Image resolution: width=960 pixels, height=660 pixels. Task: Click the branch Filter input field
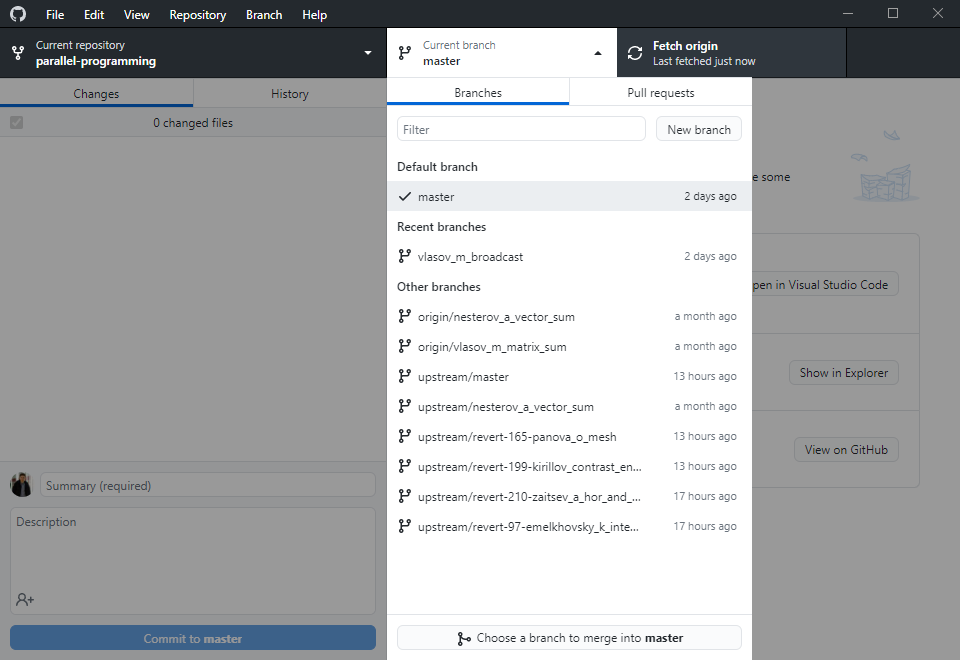click(x=521, y=129)
